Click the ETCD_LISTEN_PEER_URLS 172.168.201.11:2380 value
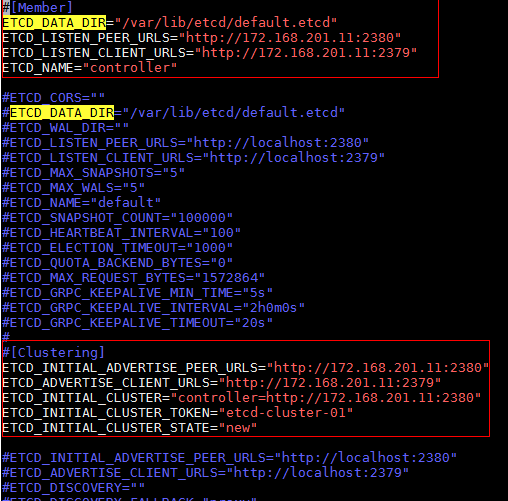This screenshot has width=508, height=501. tap(290, 38)
